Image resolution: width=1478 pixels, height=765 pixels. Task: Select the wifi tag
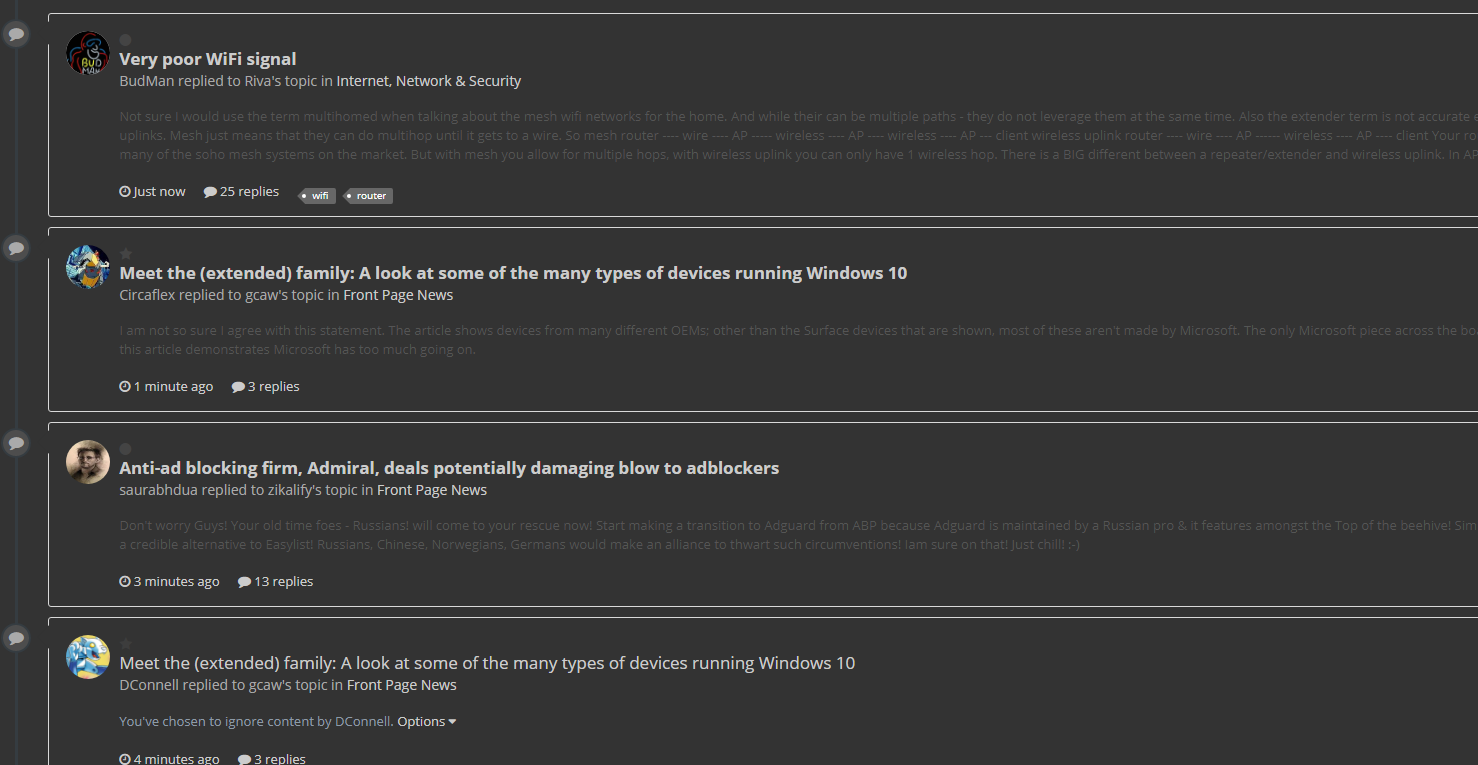click(318, 195)
